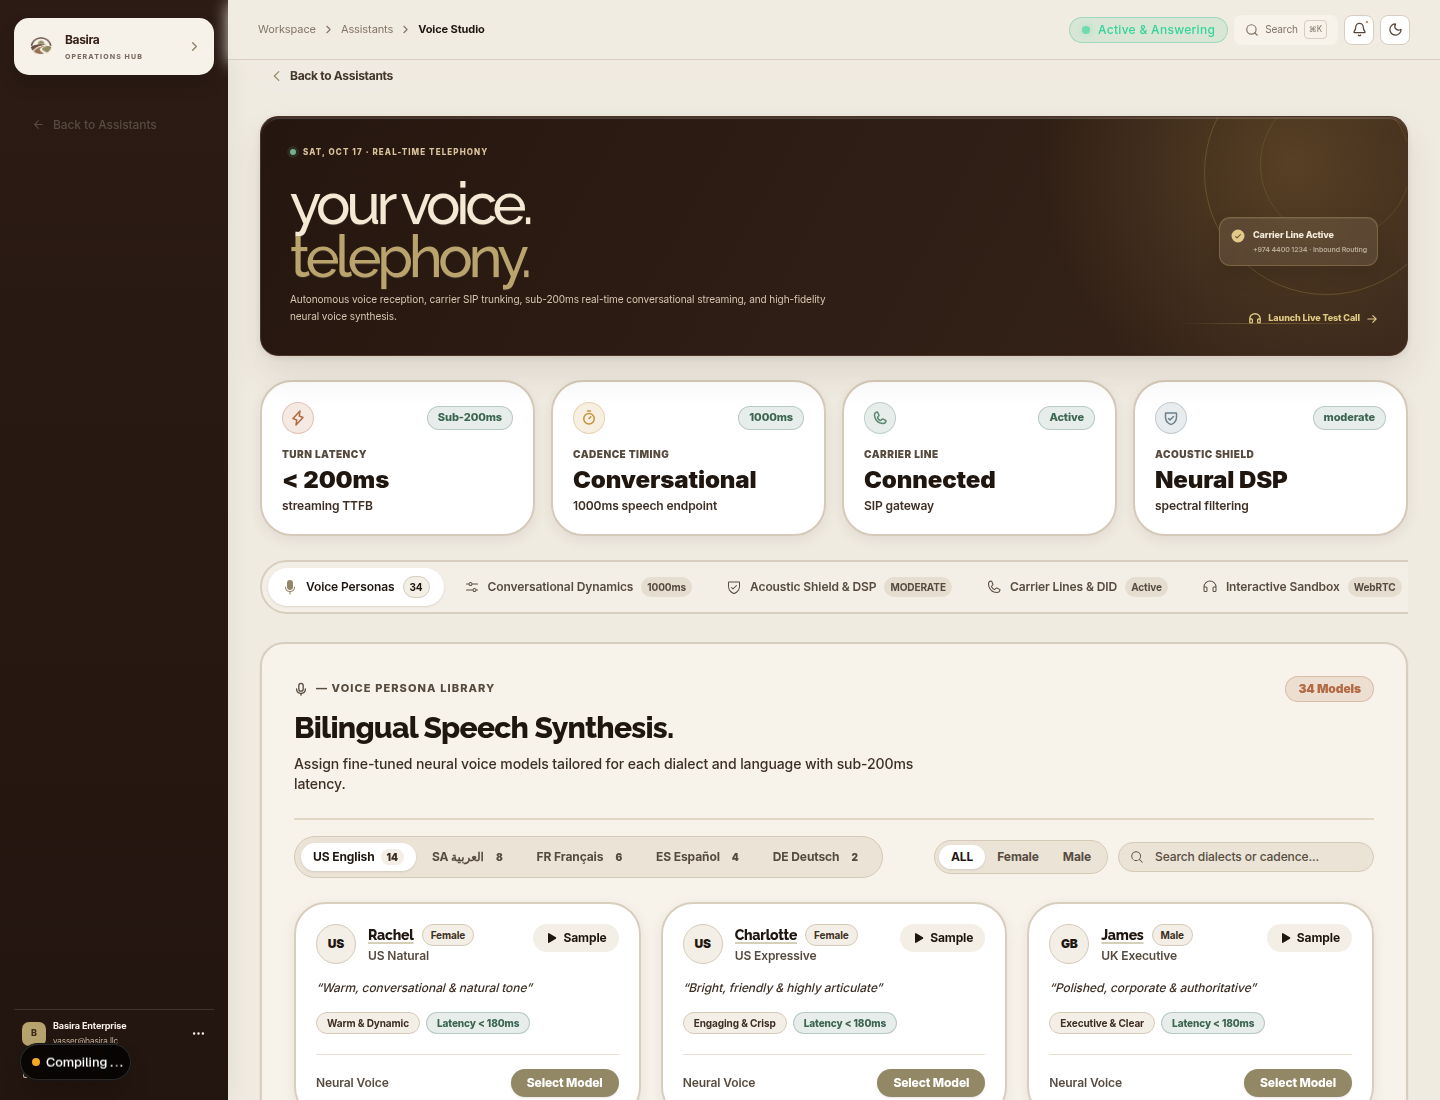Screen dimensions: 1440x1100
Task: Click the Carrier Line phone icon
Action: 880,418
